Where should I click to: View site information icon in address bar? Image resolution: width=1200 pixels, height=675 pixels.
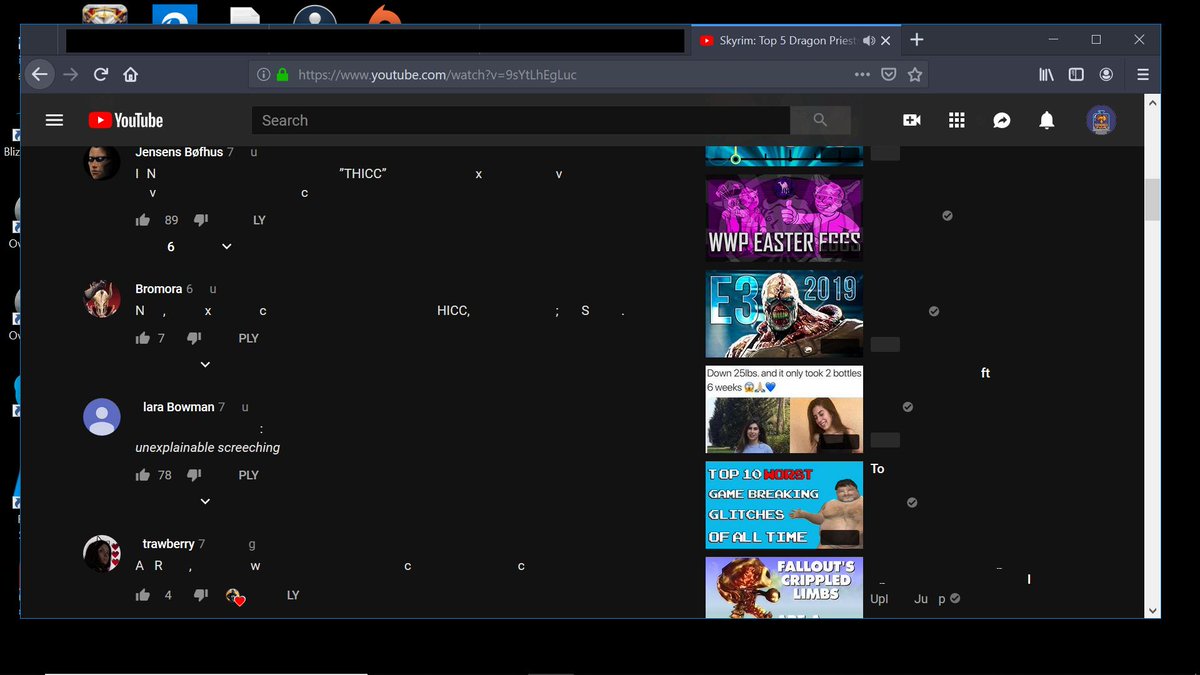[263, 74]
